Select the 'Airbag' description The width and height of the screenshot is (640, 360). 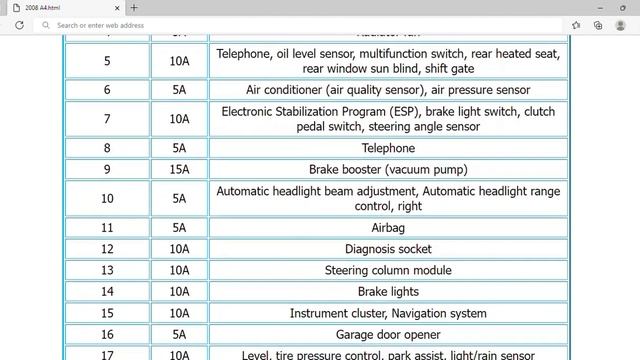click(388, 228)
